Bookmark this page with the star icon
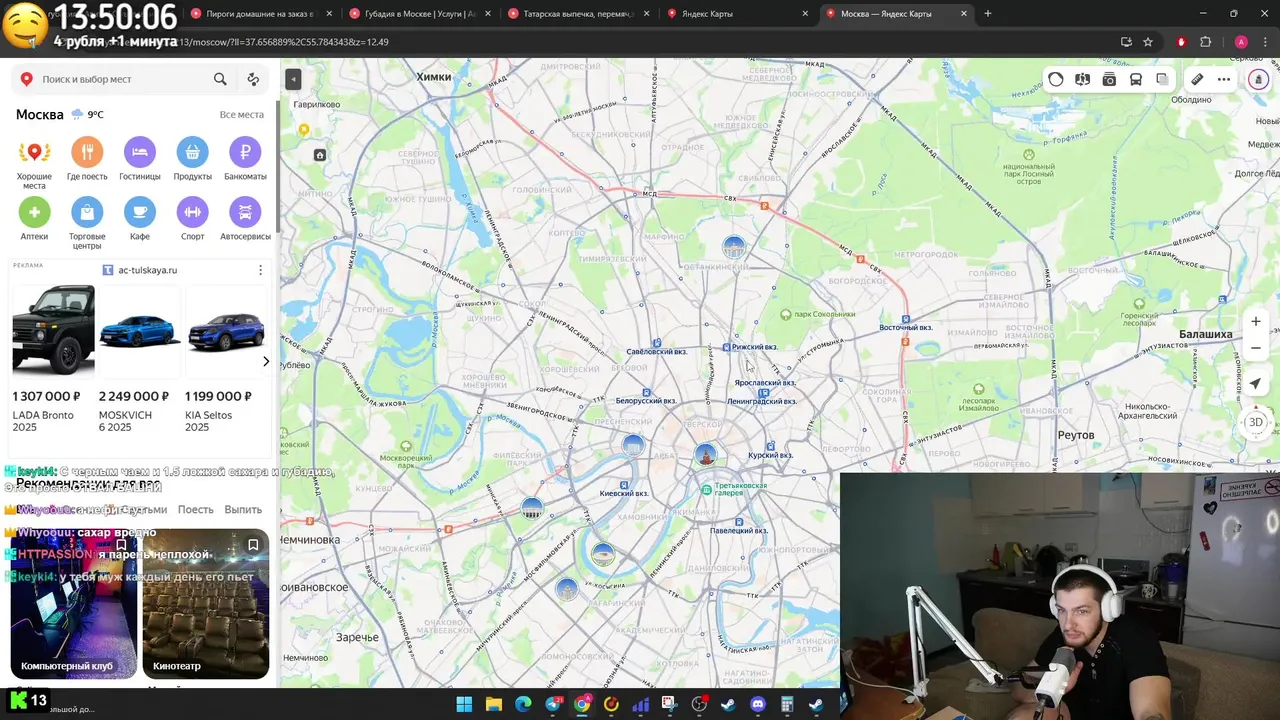The height and width of the screenshot is (720, 1280). pos(1148,42)
